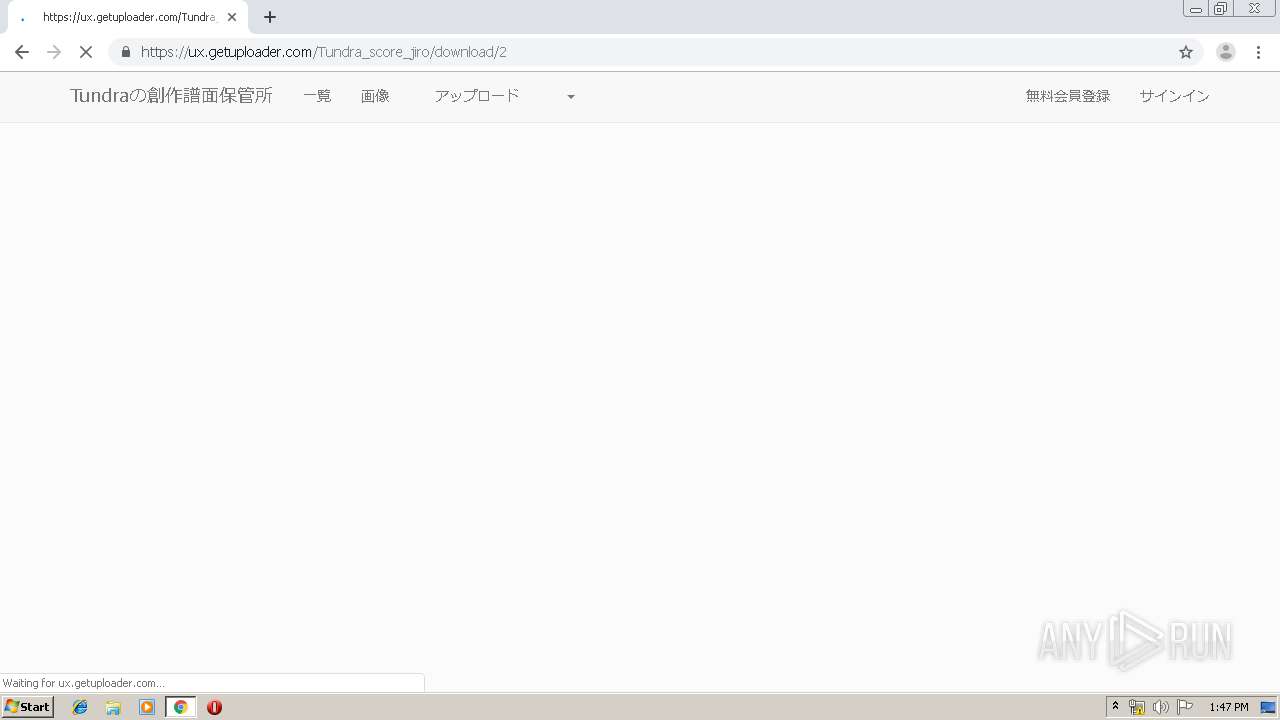
Task: Stop page loading with the X button
Action: (86, 52)
